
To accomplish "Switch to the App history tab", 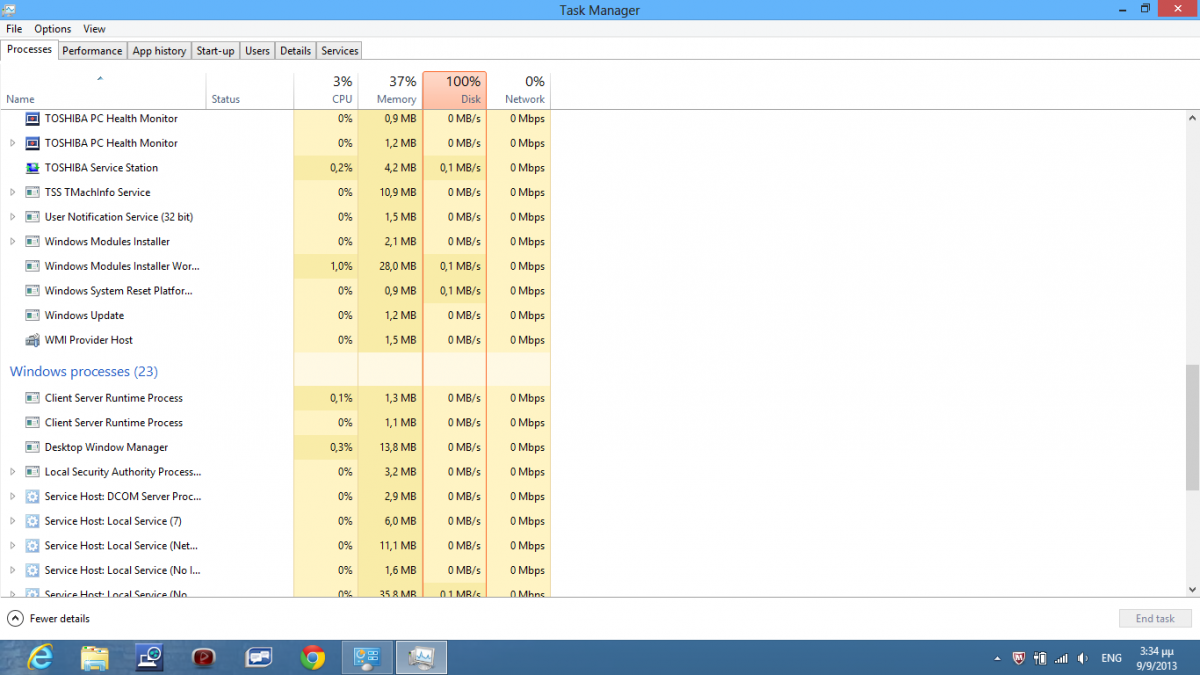I will [159, 50].
